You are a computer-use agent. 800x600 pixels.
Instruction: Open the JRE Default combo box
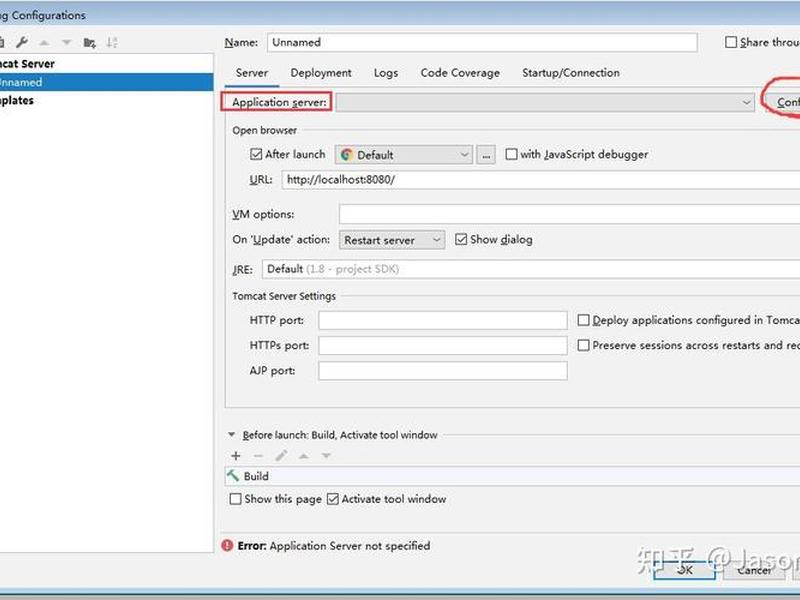531,269
